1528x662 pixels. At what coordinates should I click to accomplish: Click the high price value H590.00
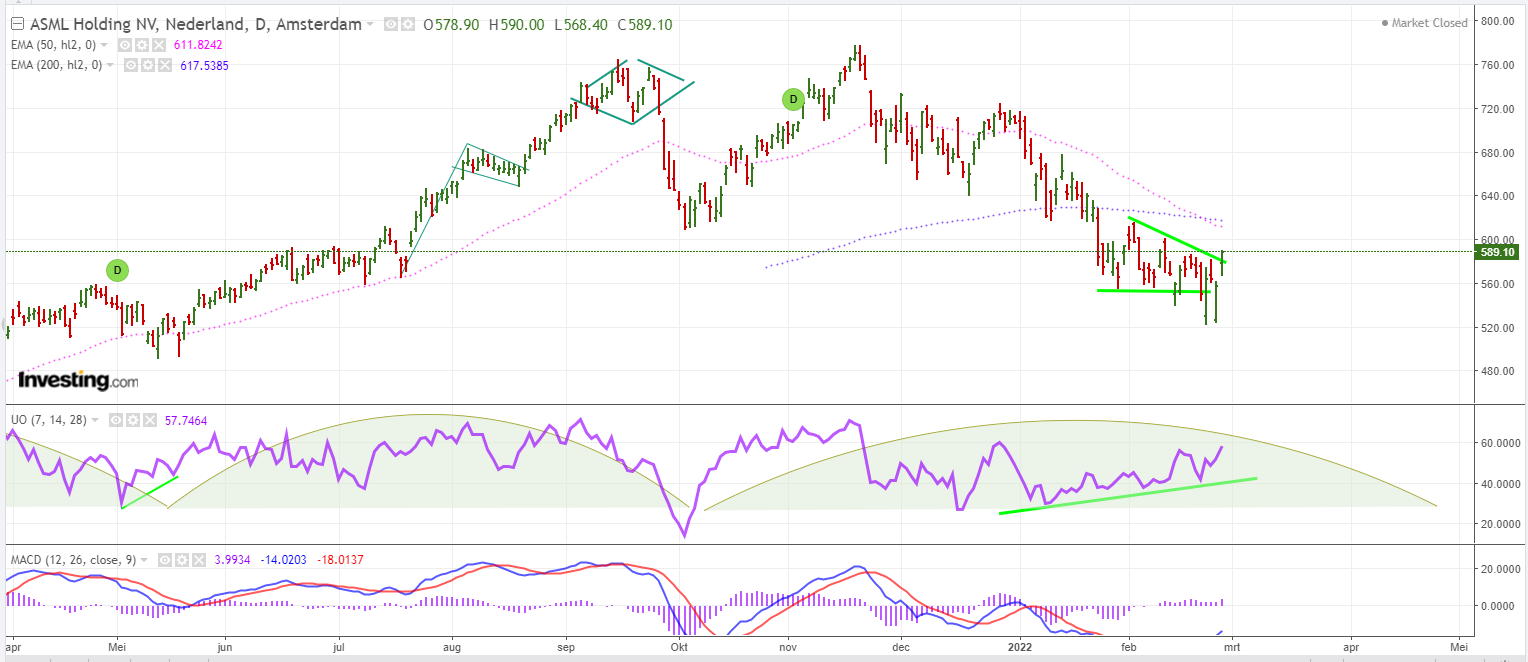click(x=516, y=24)
